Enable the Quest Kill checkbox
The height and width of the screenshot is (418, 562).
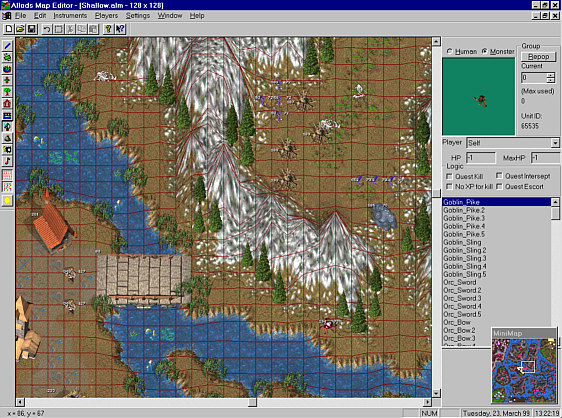tap(449, 176)
